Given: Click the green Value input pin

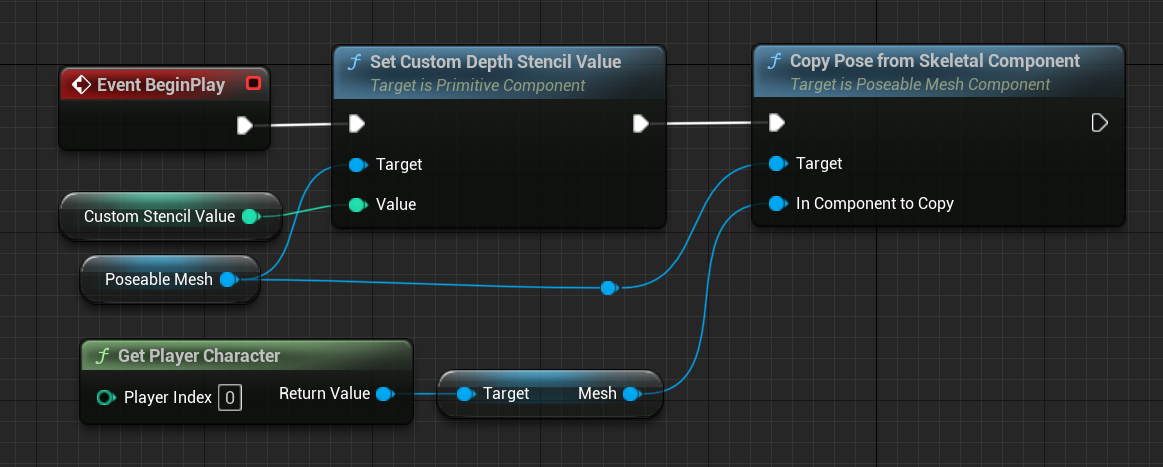Looking at the screenshot, I should coord(357,204).
